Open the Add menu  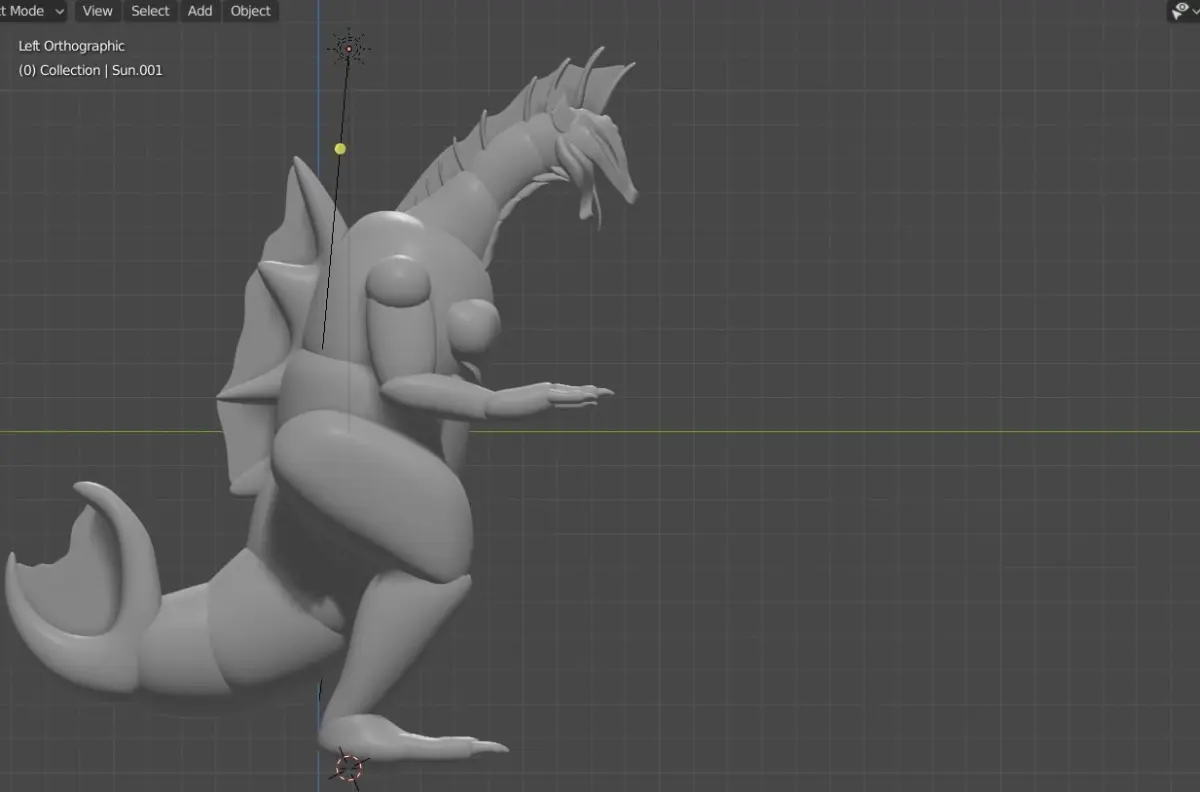(200, 11)
